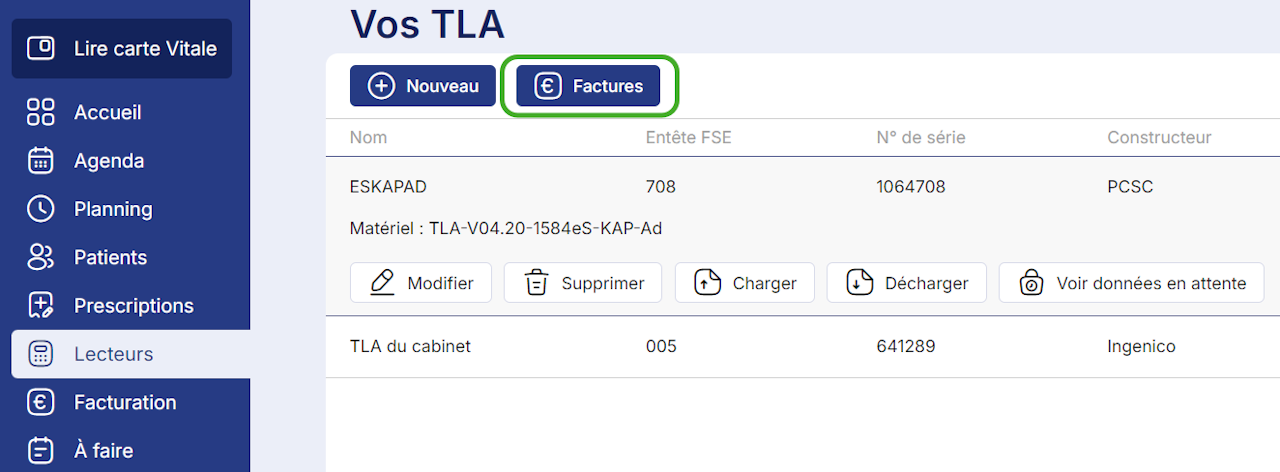Select the Lecteurs sidebar item
The height and width of the screenshot is (472, 1280).
click(x=113, y=354)
